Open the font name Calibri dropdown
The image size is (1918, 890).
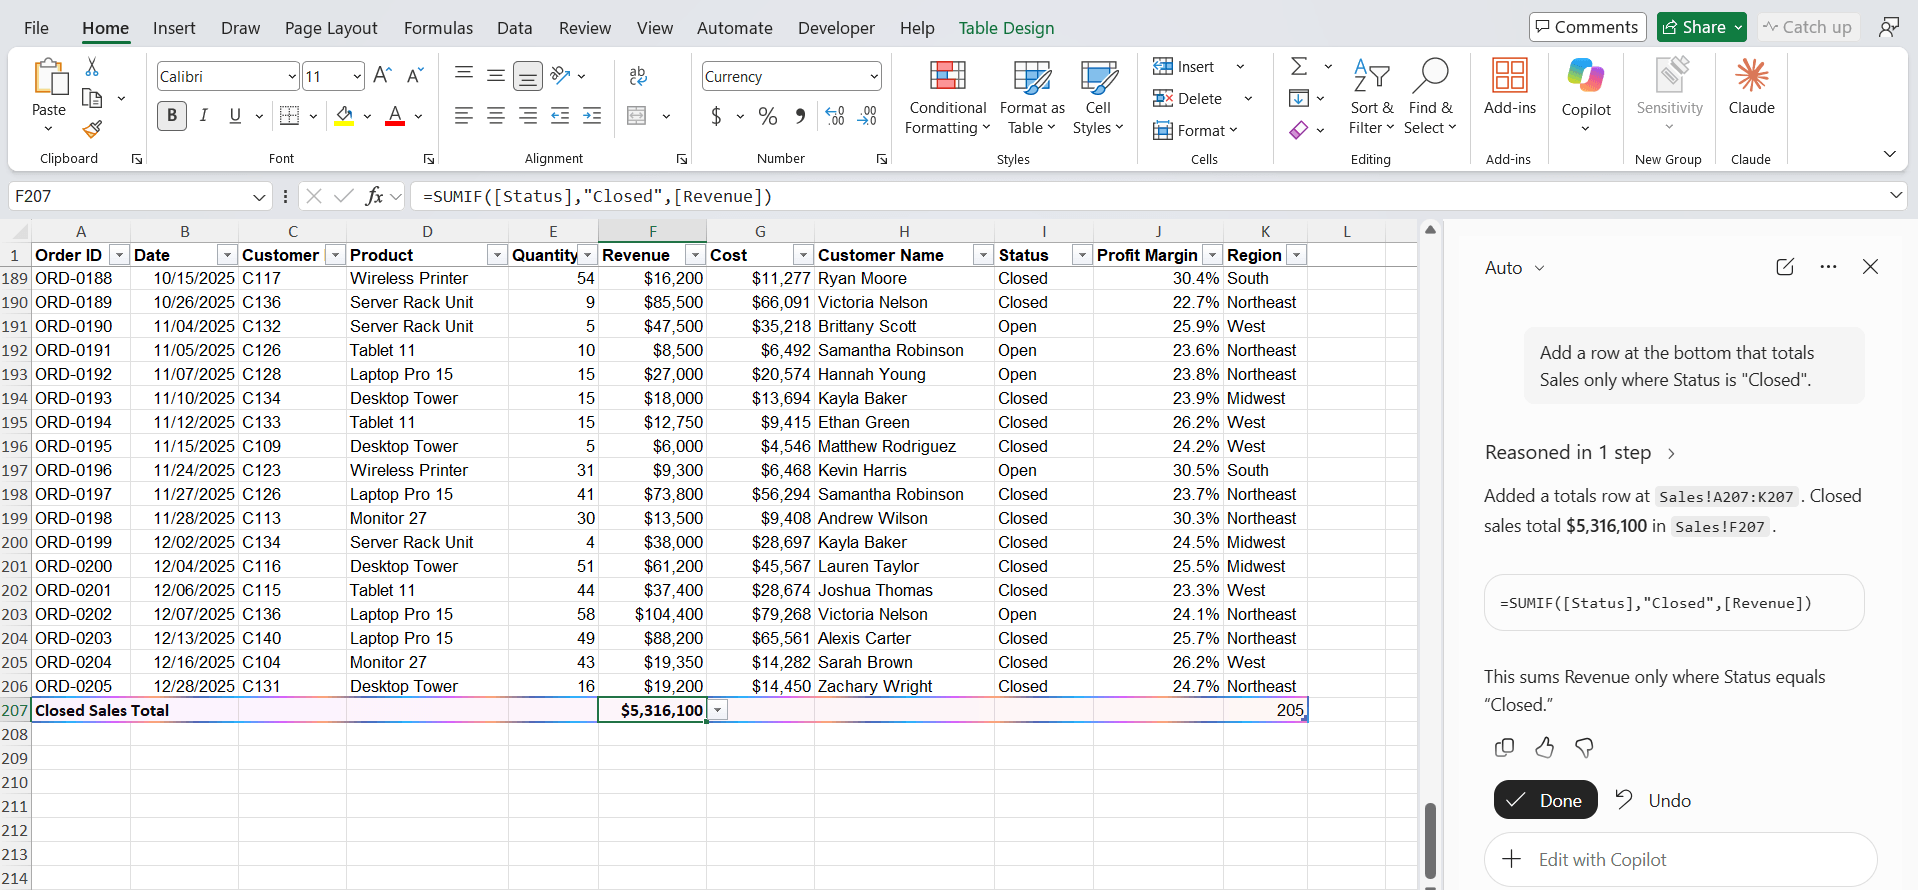(292, 76)
